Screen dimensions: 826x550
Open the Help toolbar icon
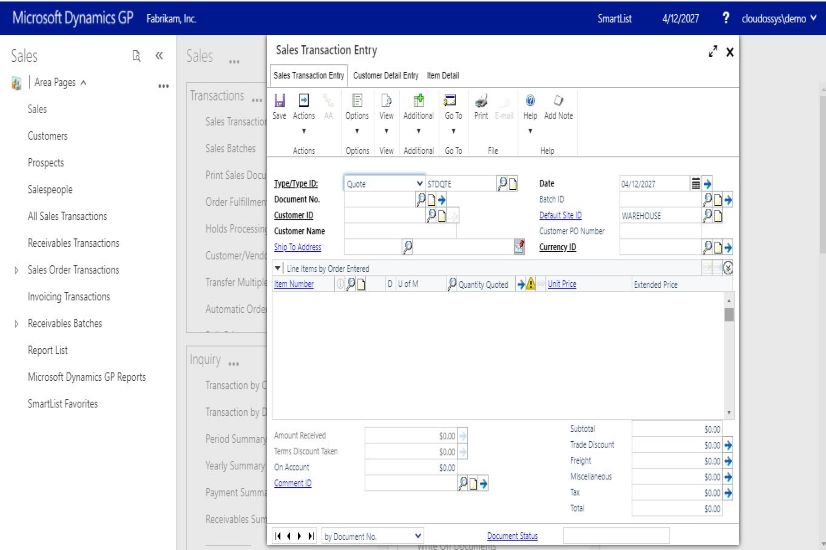(x=530, y=101)
